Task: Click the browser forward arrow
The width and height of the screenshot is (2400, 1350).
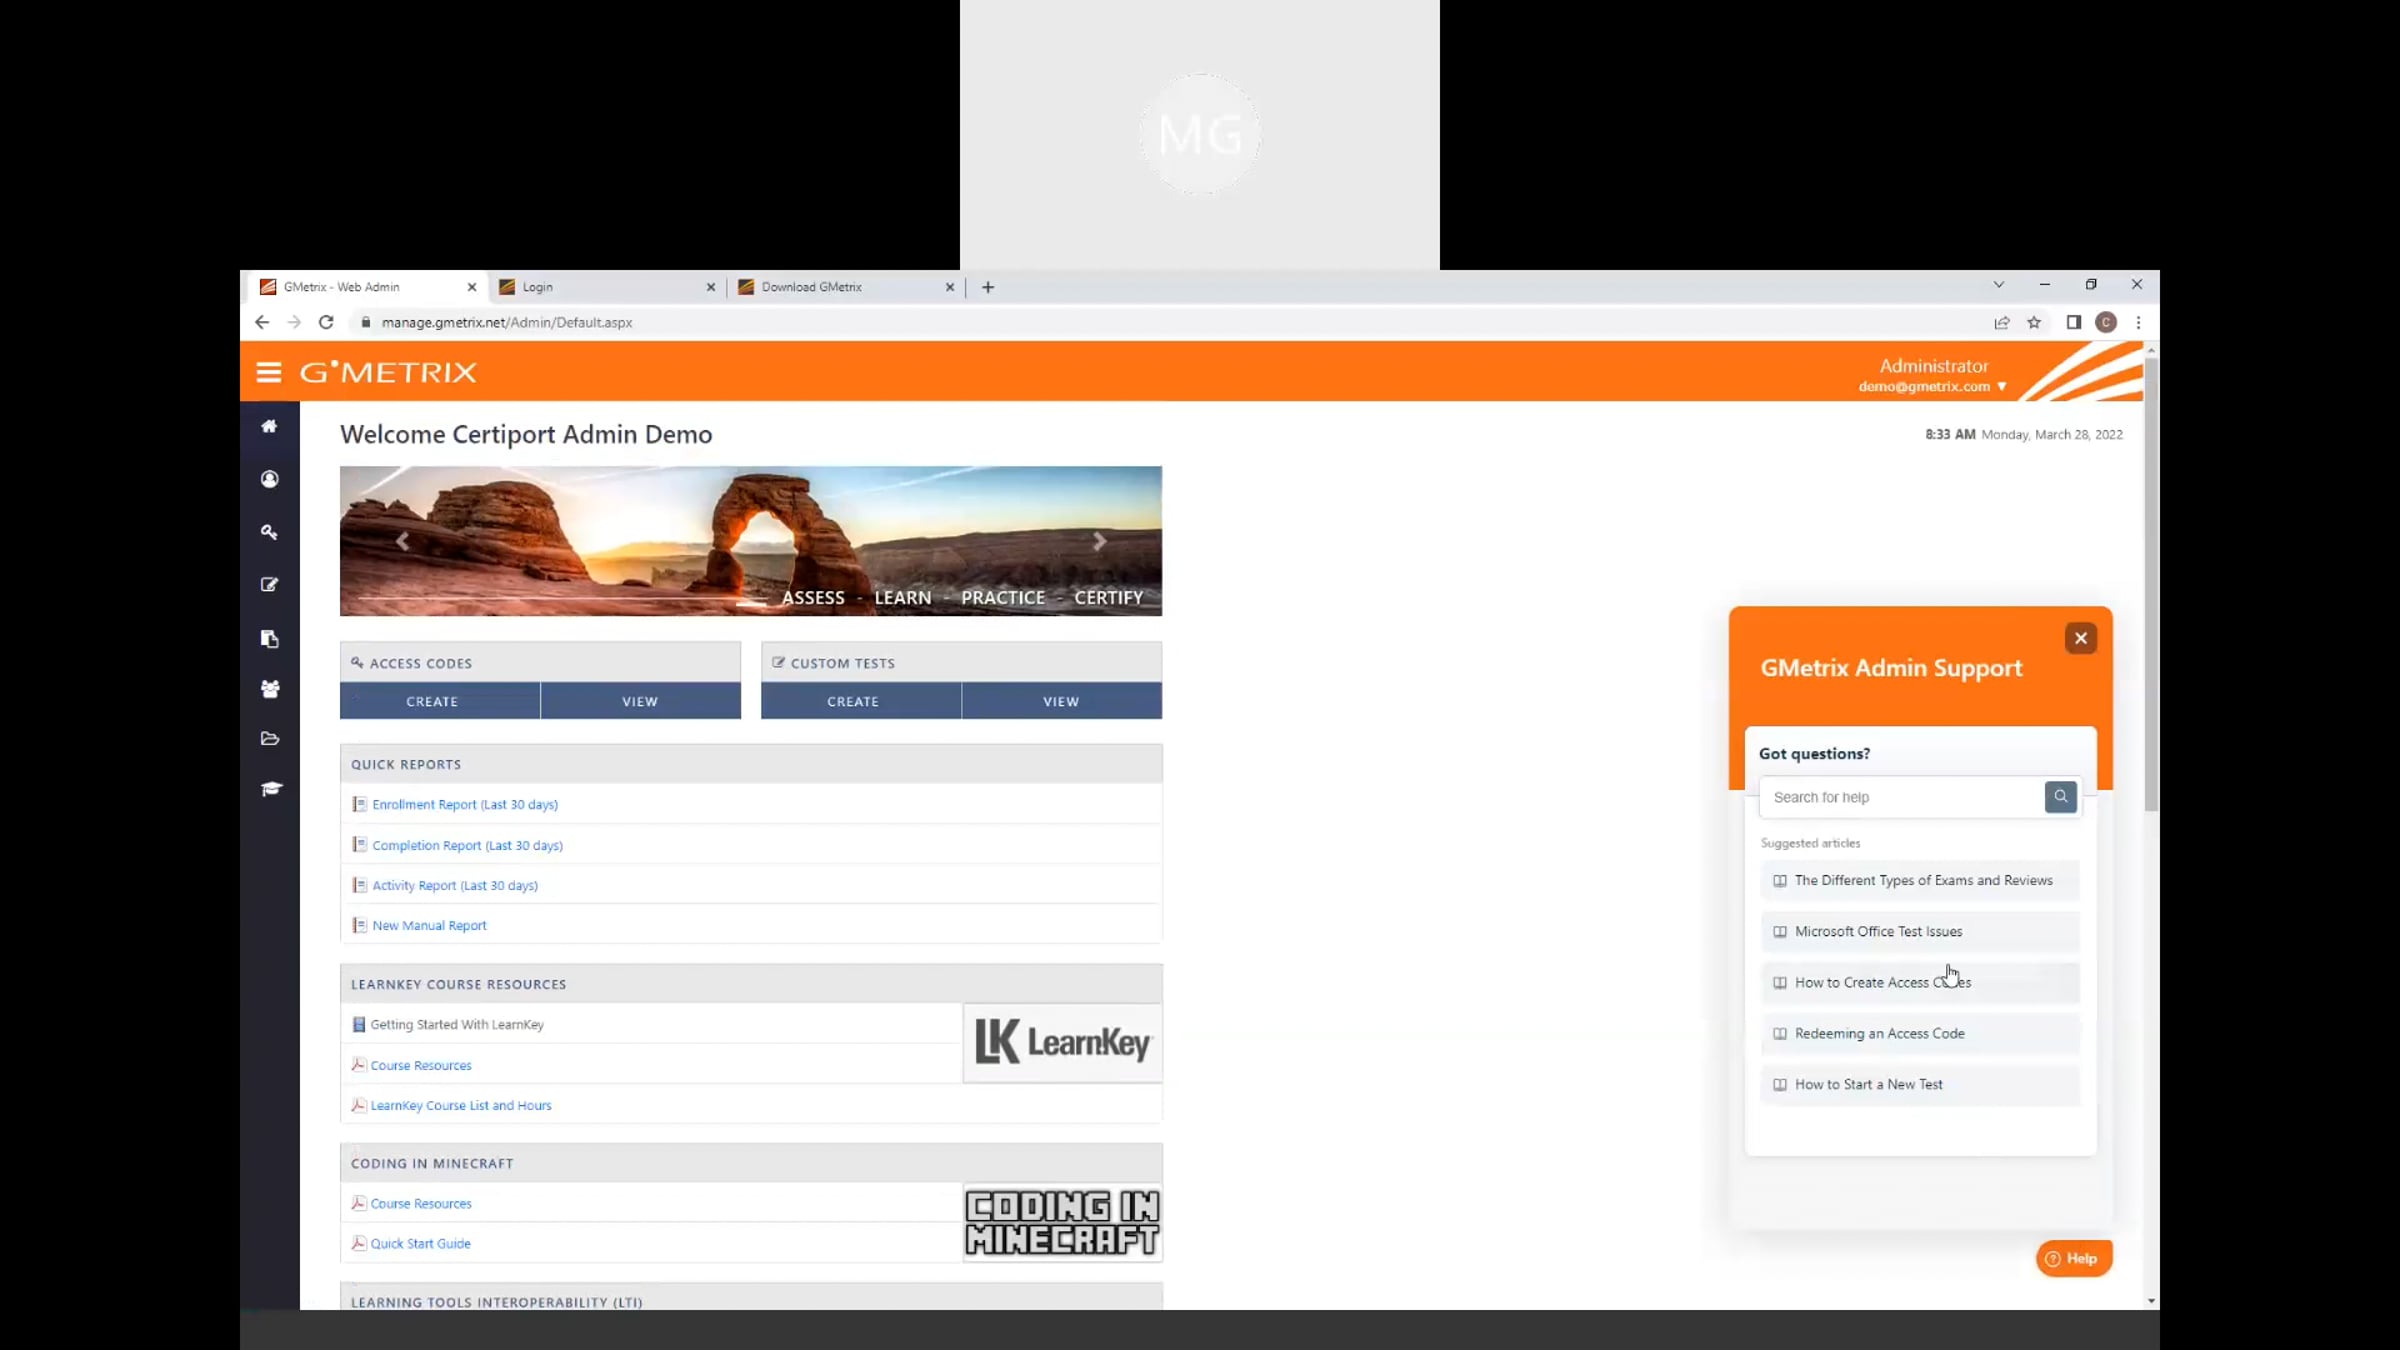Action: tap(294, 322)
